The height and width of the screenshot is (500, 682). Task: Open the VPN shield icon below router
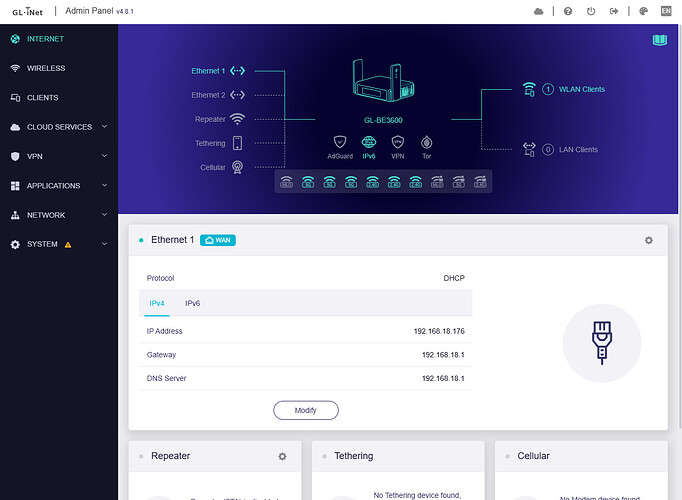tap(398, 142)
